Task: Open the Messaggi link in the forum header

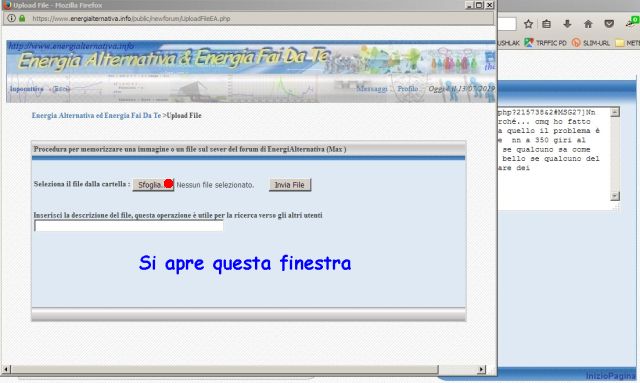Action: coord(371,89)
